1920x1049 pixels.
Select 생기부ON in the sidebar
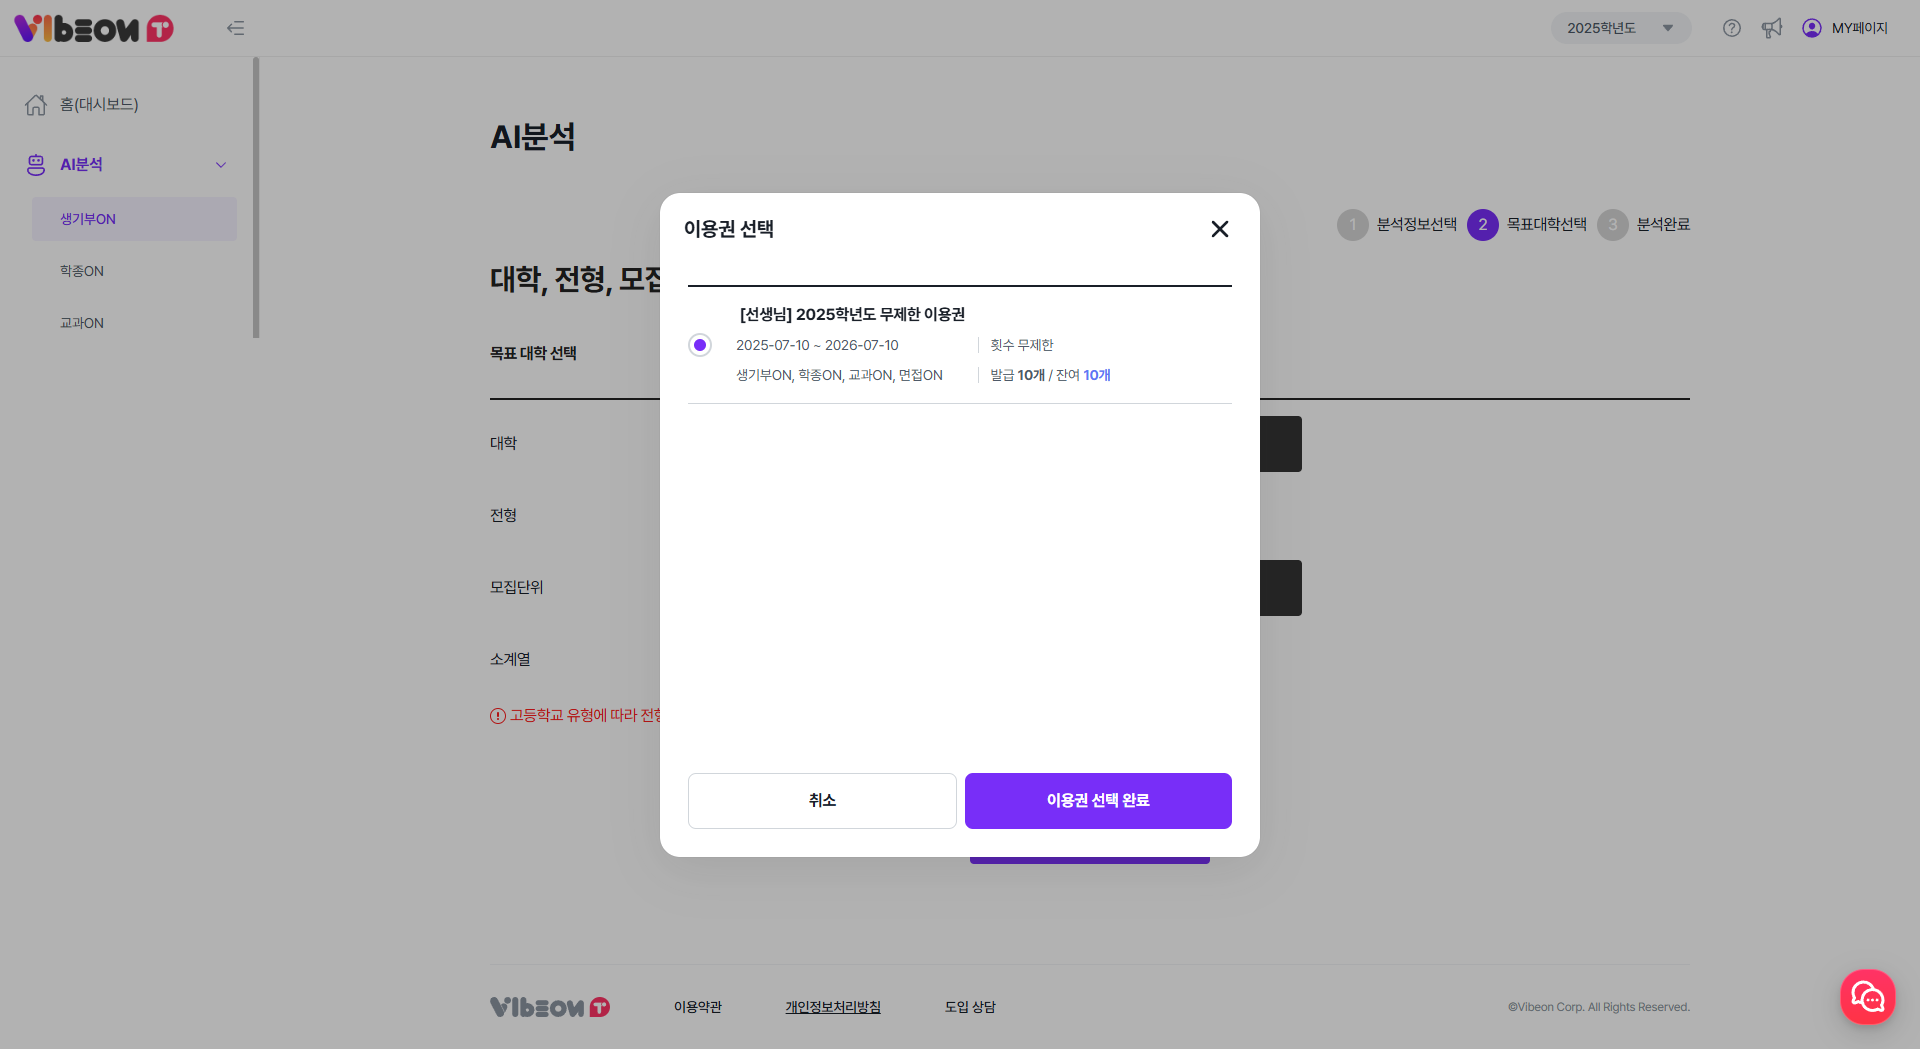88,219
